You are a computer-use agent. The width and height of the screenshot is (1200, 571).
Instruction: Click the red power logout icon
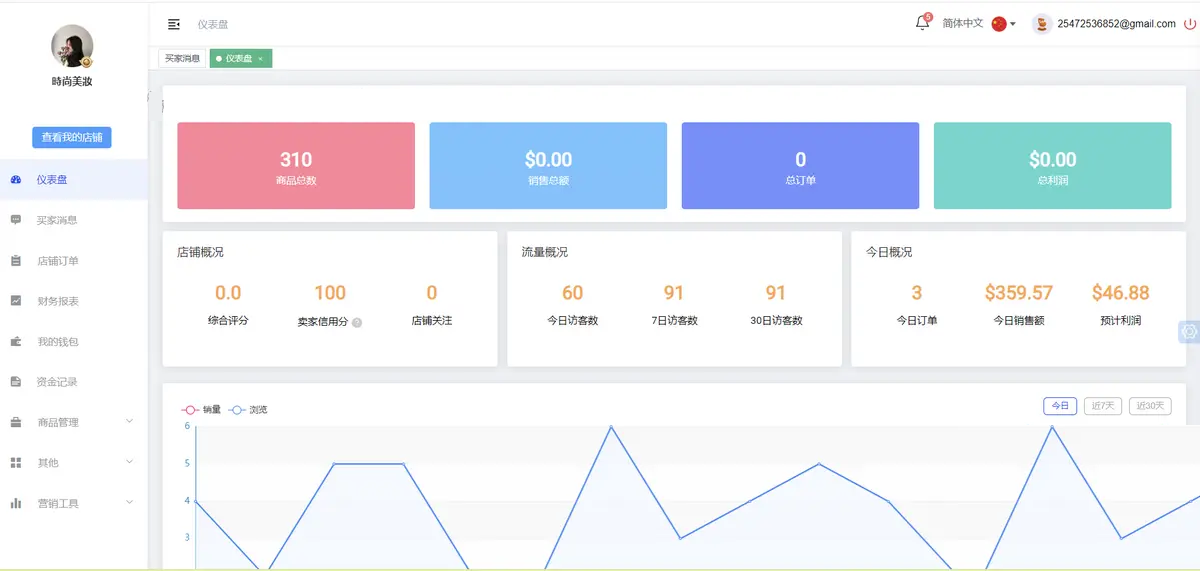pos(1189,24)
